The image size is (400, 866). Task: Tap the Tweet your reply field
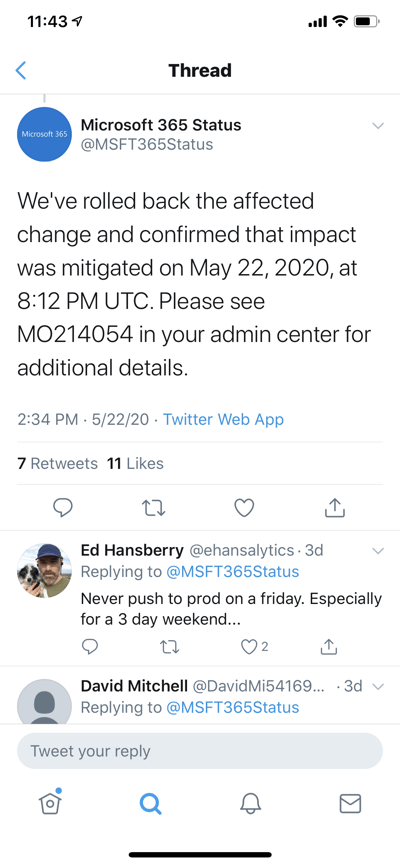[x=200, y=751]
